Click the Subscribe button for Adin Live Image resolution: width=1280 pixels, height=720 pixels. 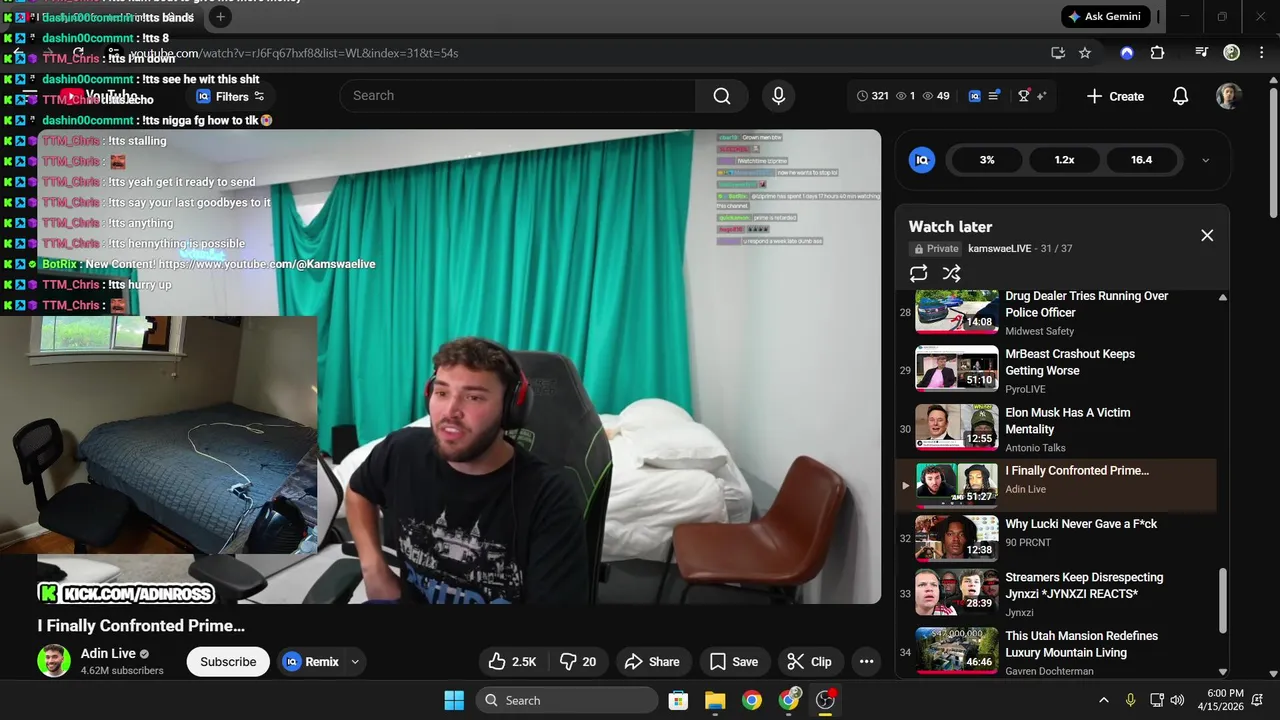tap(228, 661)
